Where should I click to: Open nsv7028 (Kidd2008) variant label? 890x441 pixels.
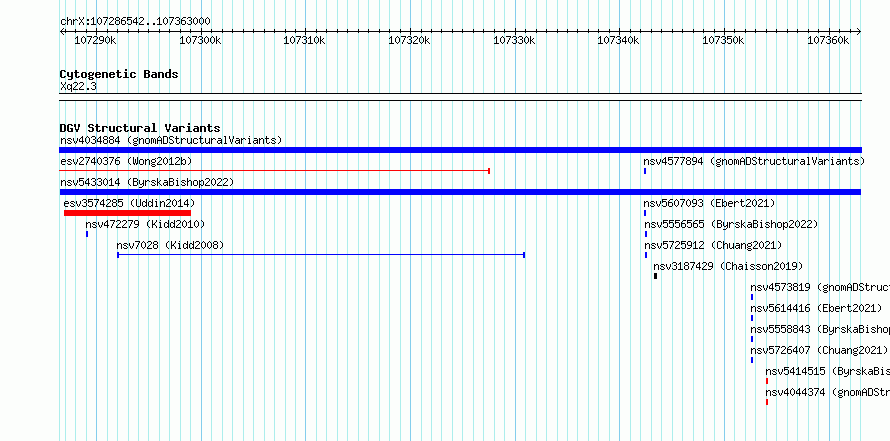point(170,245)
